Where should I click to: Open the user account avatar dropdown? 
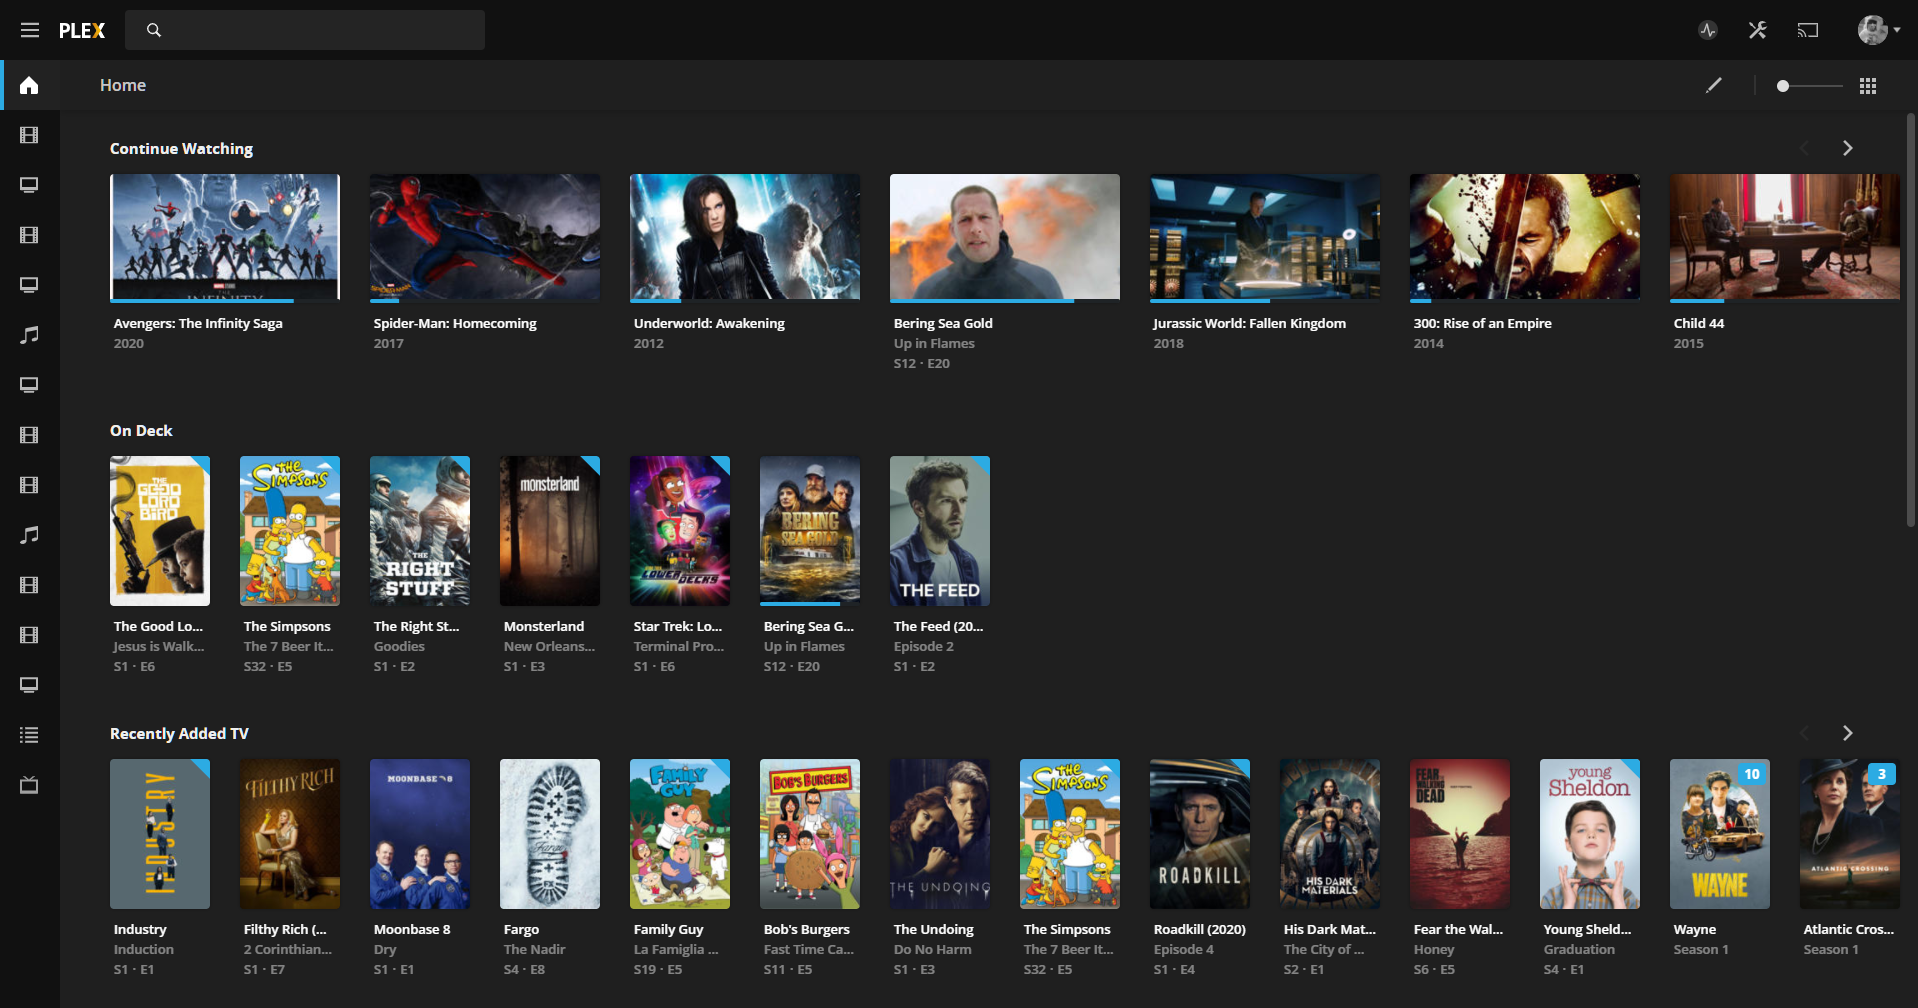coord(1878,30)
